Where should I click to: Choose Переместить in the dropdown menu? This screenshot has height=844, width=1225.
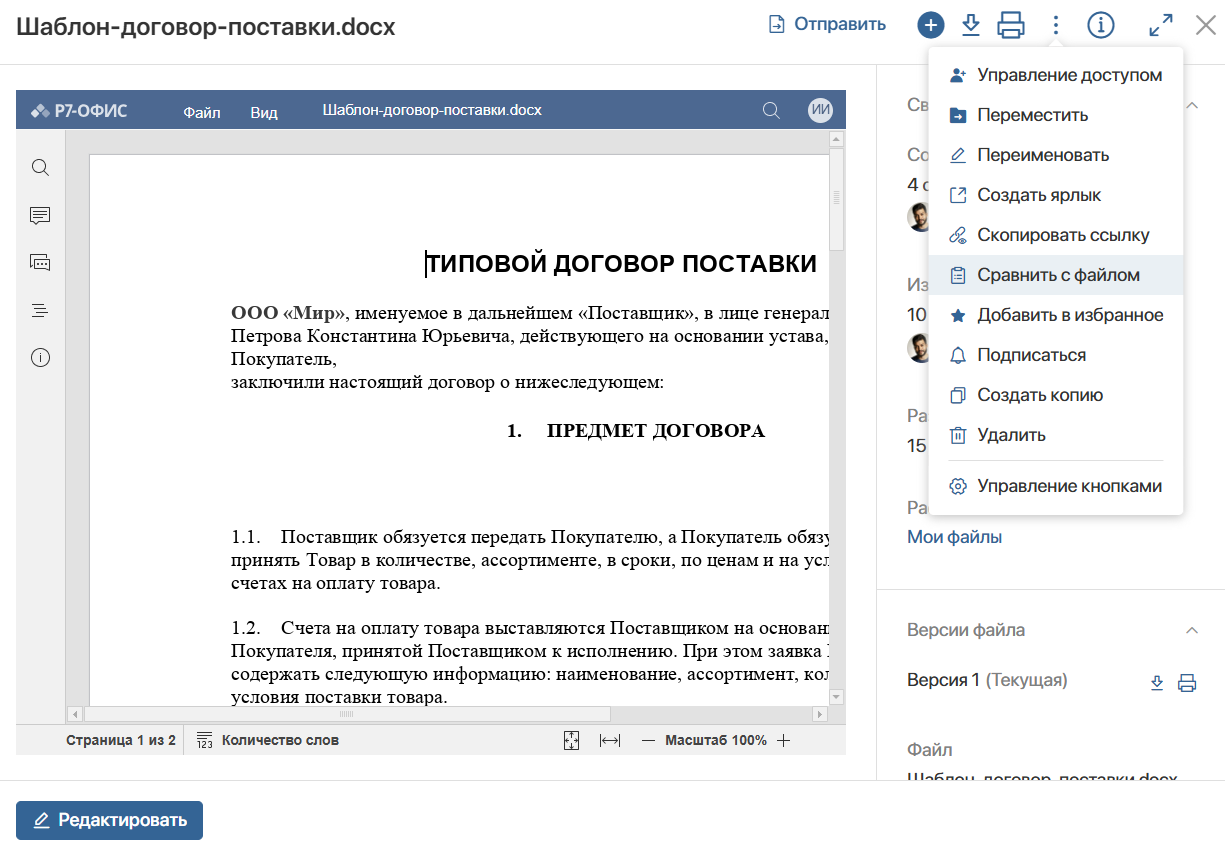pos(1056,115)
